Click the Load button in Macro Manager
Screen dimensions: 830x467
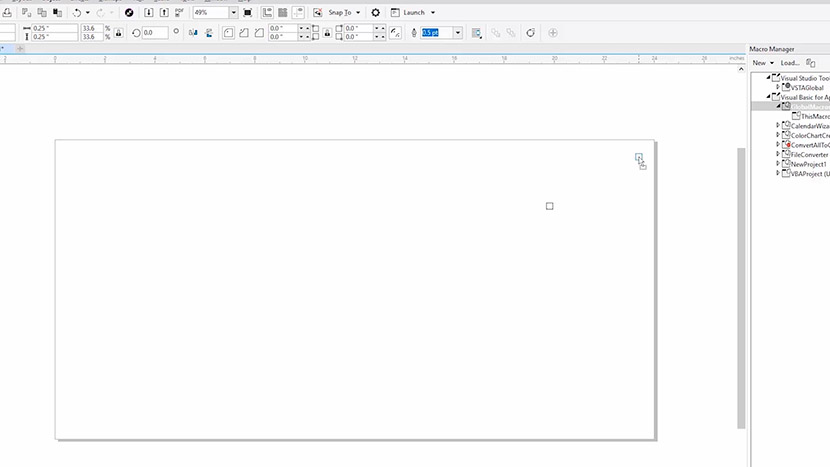coord(789,63)
